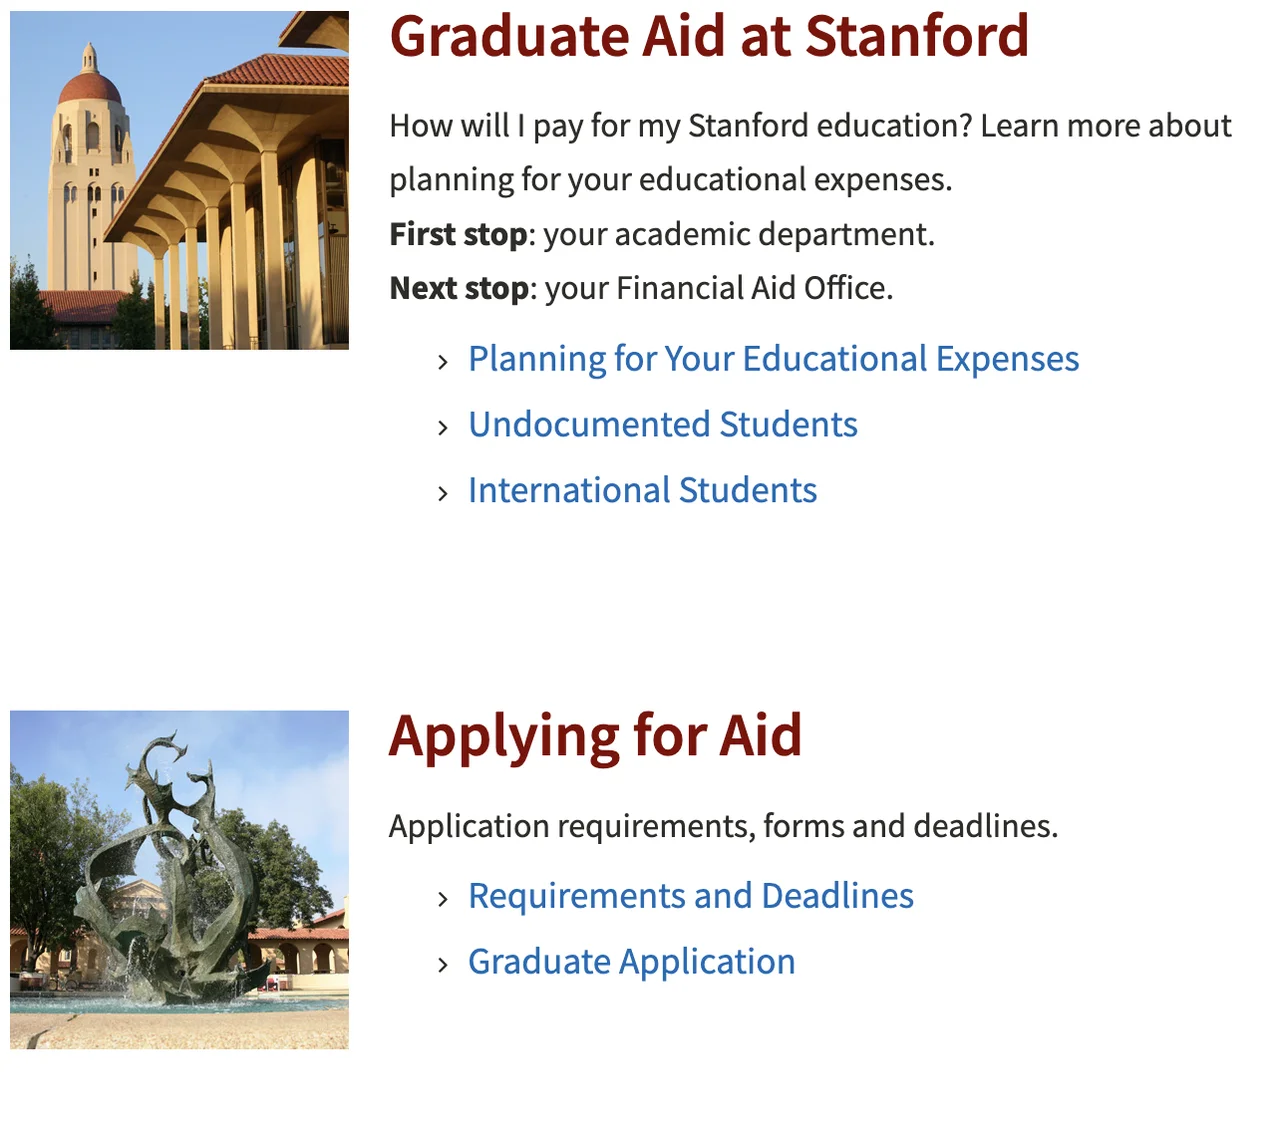Open the Undocumented Students link
Screen dimensions: 1280x1140
pyautogui.click(x=662, y=425)
